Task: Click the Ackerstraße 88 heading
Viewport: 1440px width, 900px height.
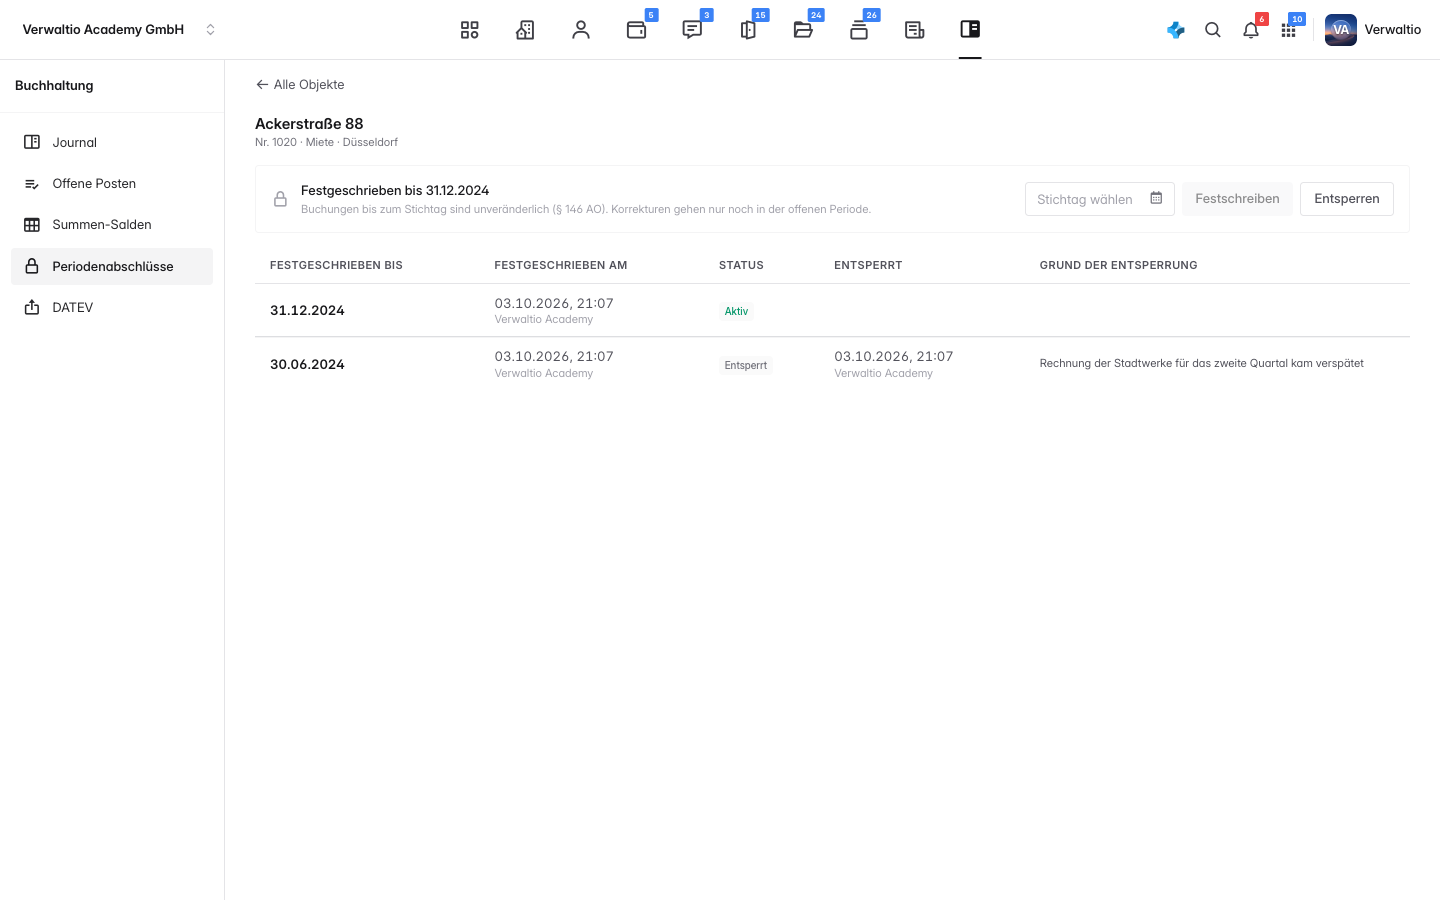Action: coord(309,124)
